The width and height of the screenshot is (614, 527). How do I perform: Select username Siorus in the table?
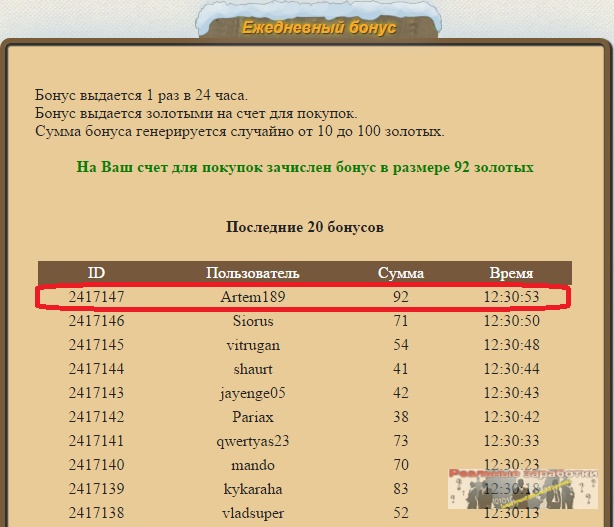pyautogui.click(x=252, y=321)
